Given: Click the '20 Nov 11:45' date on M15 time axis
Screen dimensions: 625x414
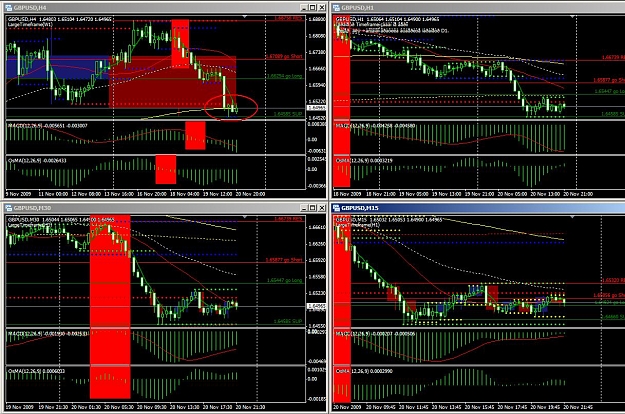Looking at the screenshot, I should tap(414, 407).
